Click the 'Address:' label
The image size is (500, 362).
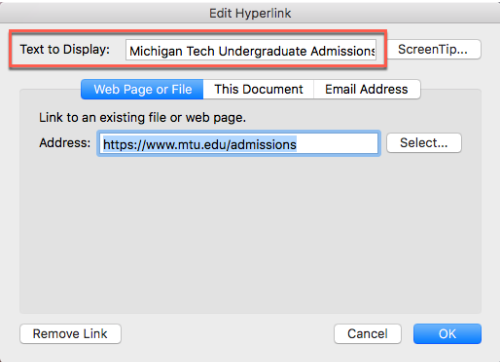click(65, 143)
